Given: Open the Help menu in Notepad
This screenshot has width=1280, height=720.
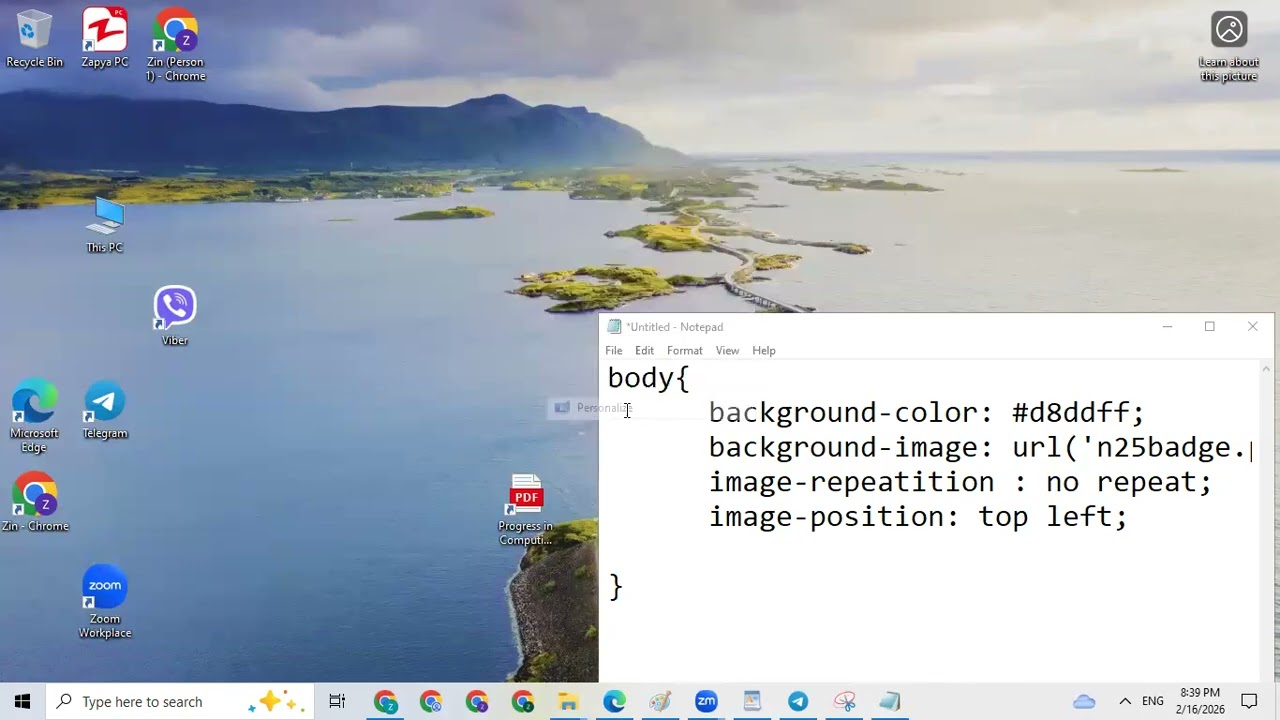Looking at the screenshot, I should (x=764, y=350).
